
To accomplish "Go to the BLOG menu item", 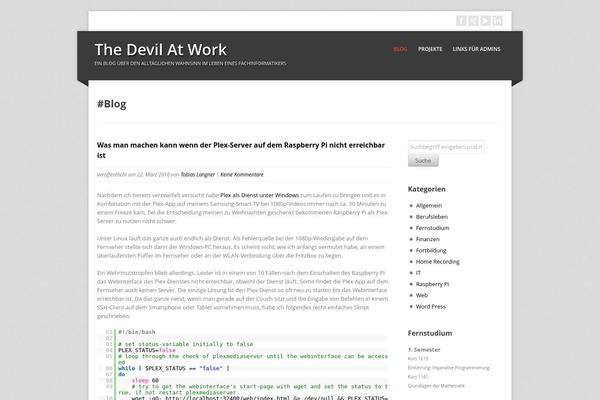I will [400, 49].
